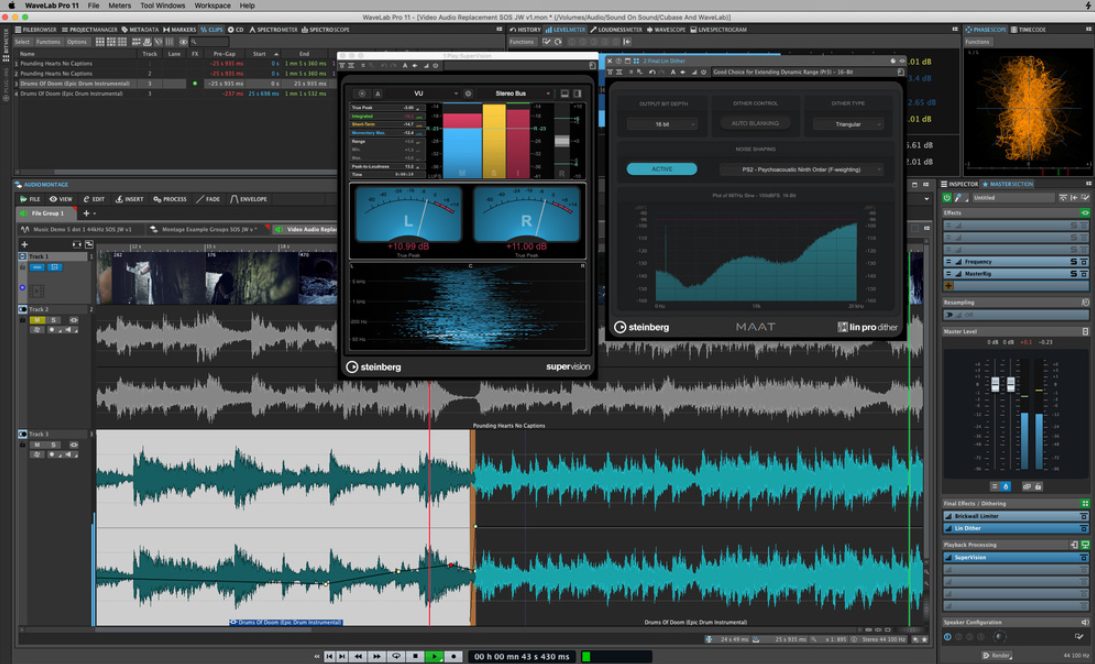Solo the Frequency effect slot
This screenshot has height=664, width=1095.
click(1073, 262)
